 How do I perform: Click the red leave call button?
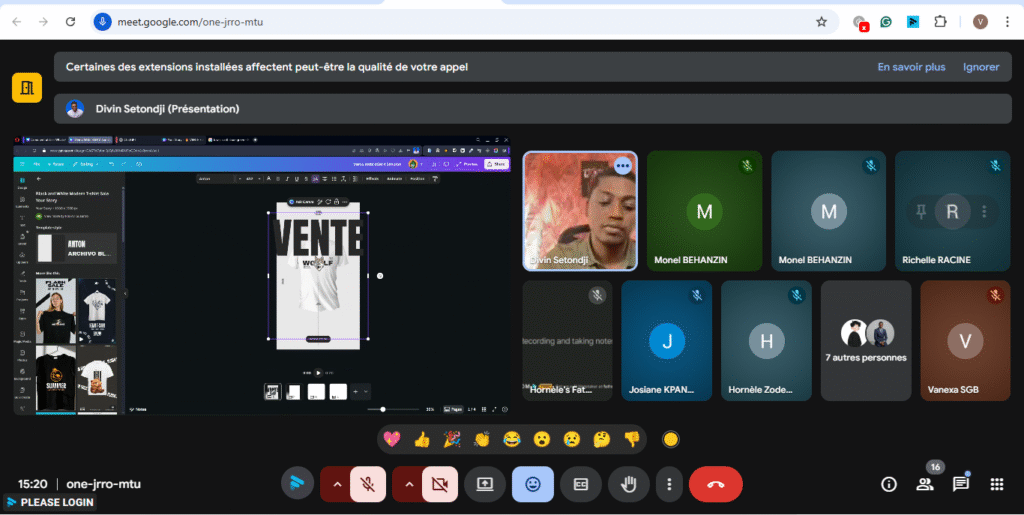pyautogui.click(x=715, y=484)
